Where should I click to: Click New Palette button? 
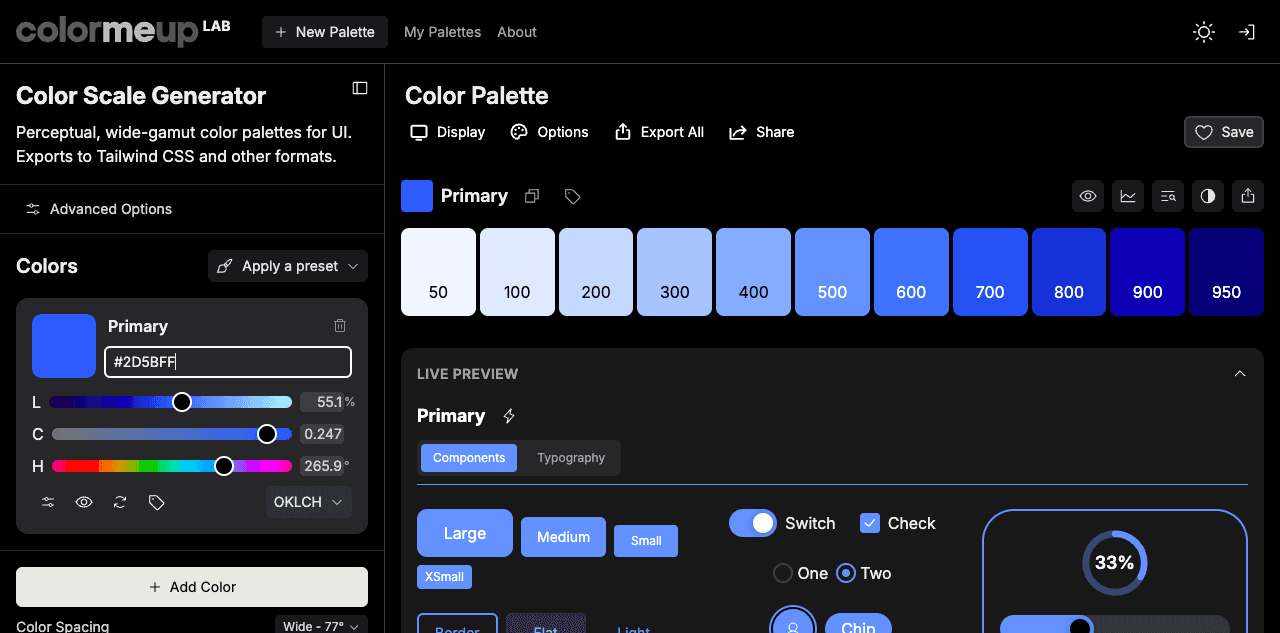coord(325,32)
